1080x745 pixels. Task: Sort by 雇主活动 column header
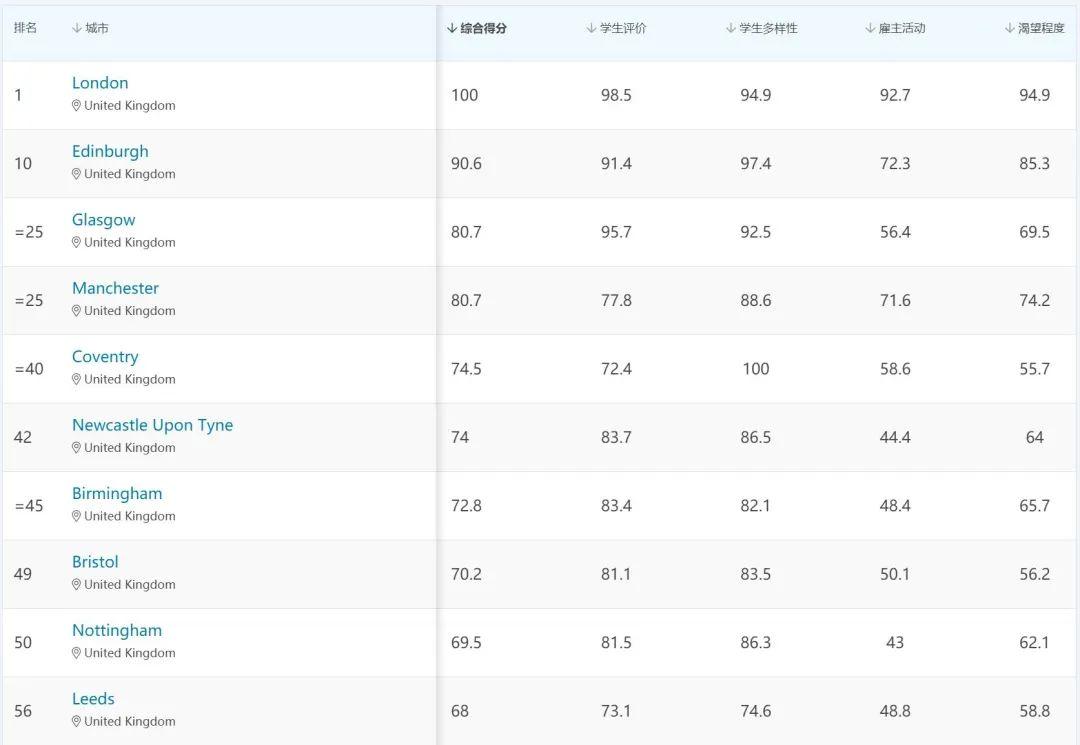[x=896, y=29]
